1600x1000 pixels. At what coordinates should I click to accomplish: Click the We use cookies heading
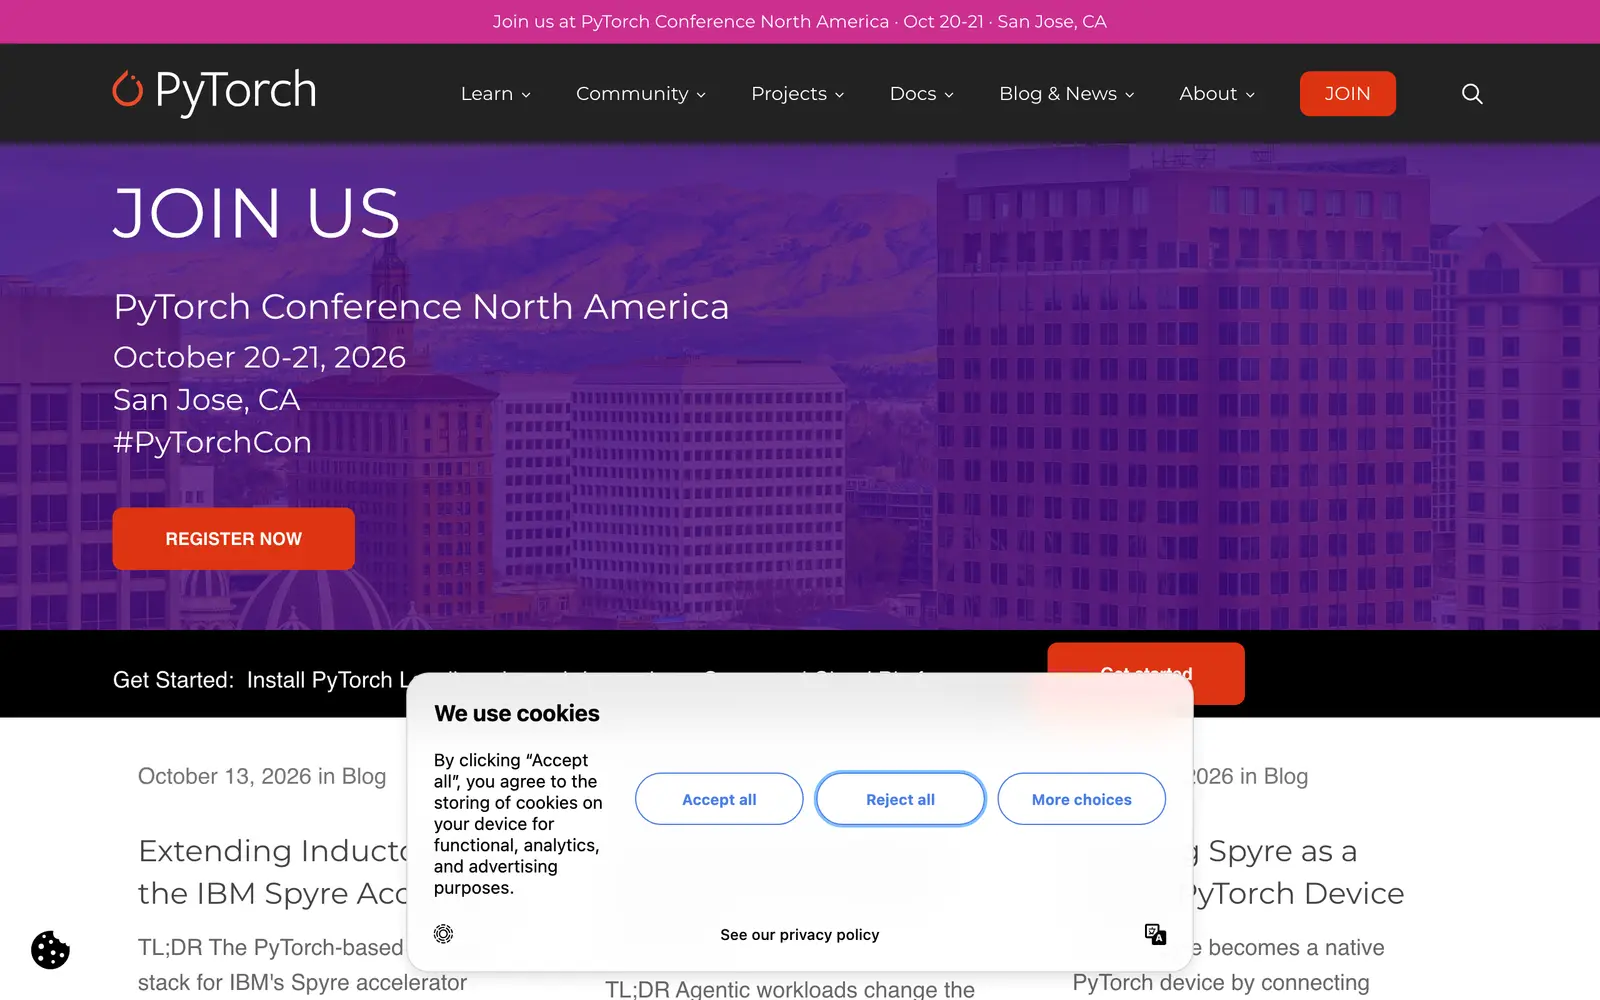pyautogui.click(x=517, y=713)
